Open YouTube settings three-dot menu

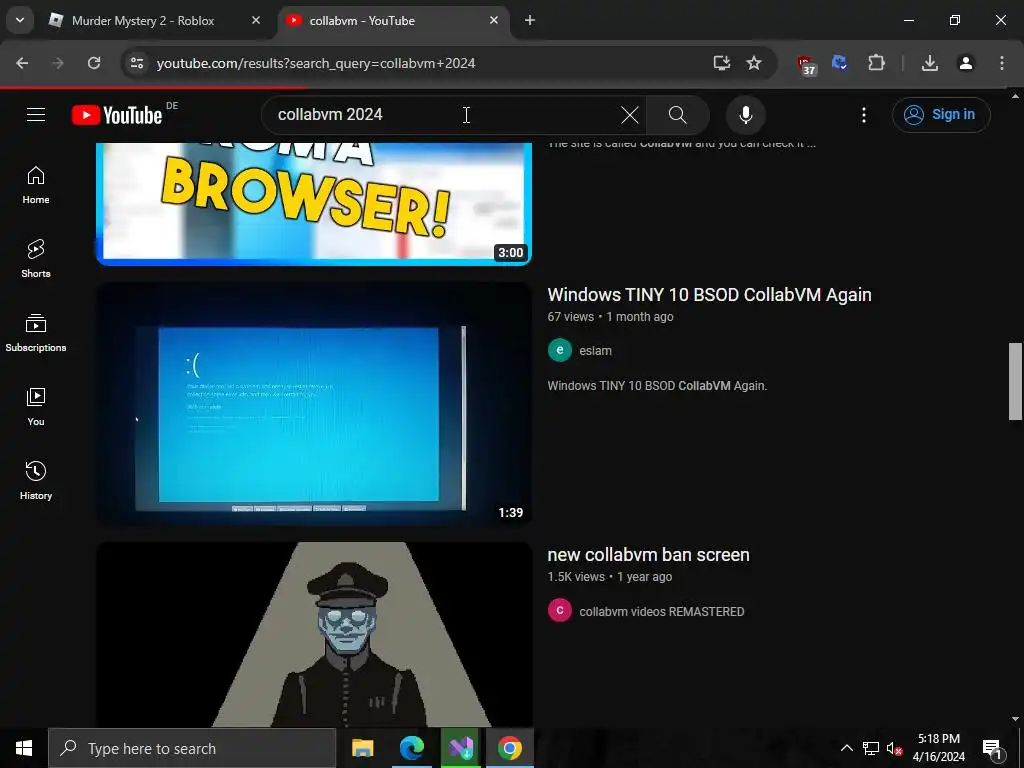(864, 115)
